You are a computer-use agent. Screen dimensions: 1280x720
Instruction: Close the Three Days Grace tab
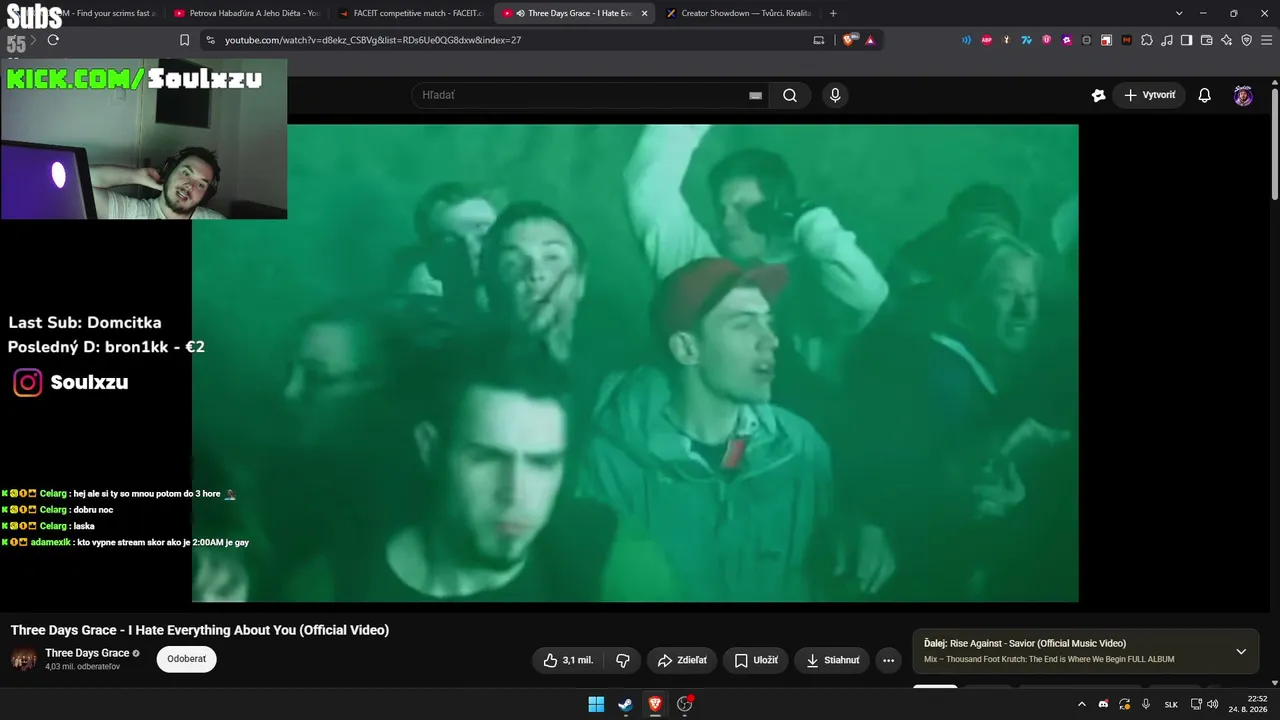coord(644,13)
